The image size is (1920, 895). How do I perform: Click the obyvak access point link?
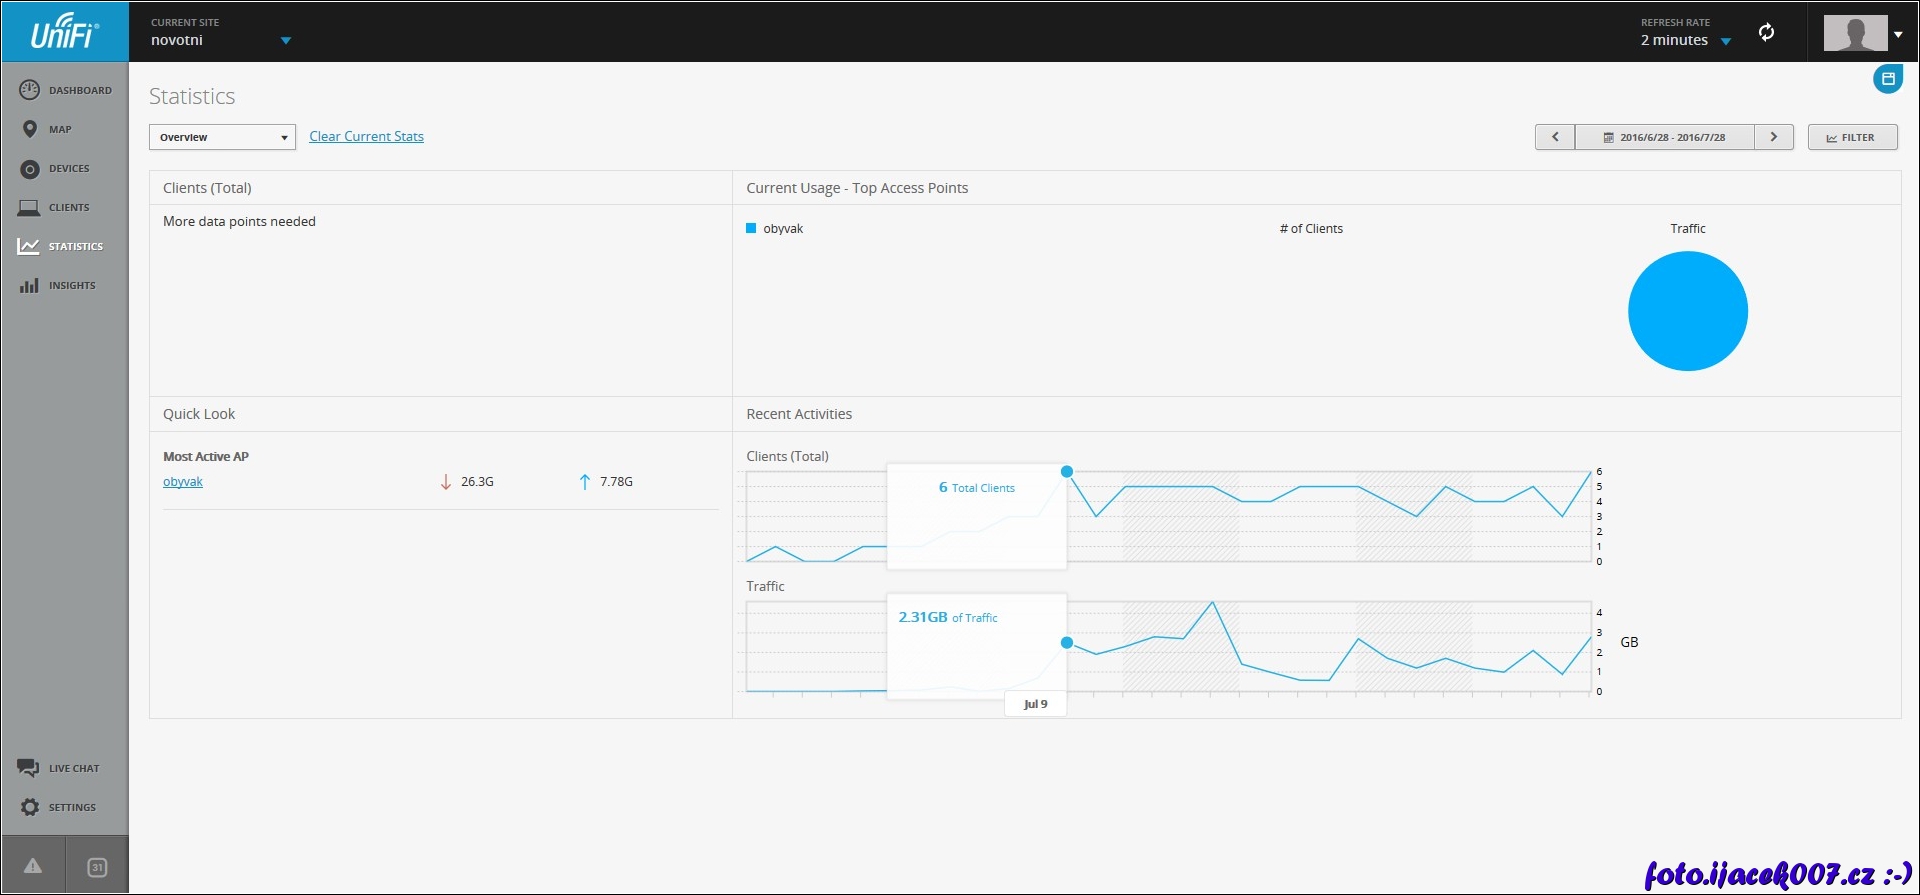183,482
